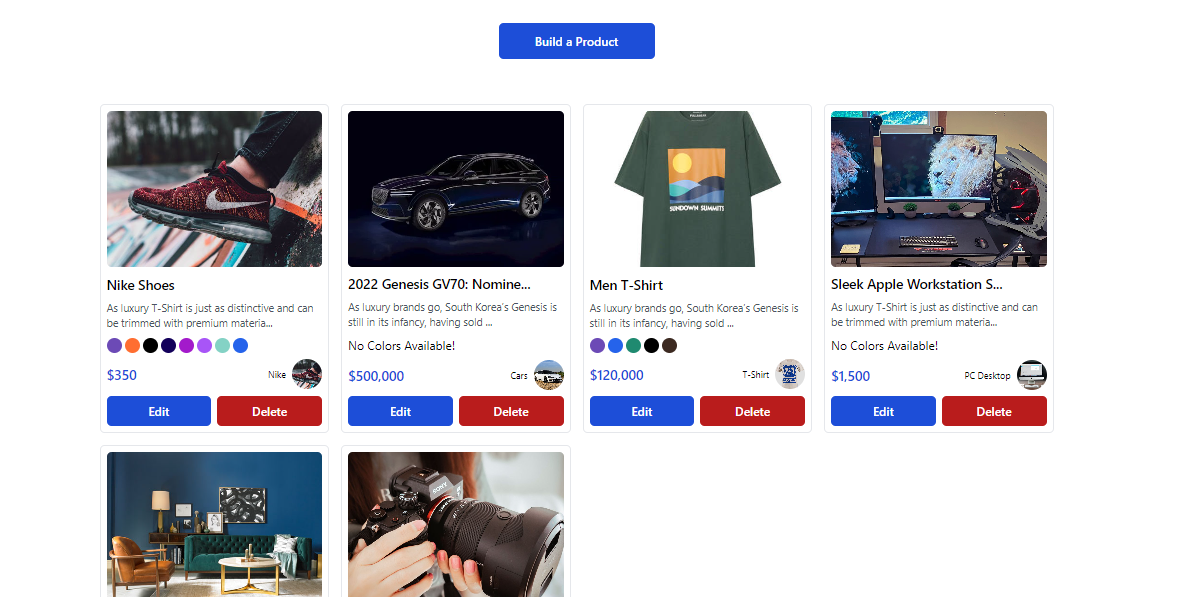Image resolution: width=1184 pixels, height=597 pixels.
Task: Delete the Sleek Apple Workstation product
Action: [994, 411]
